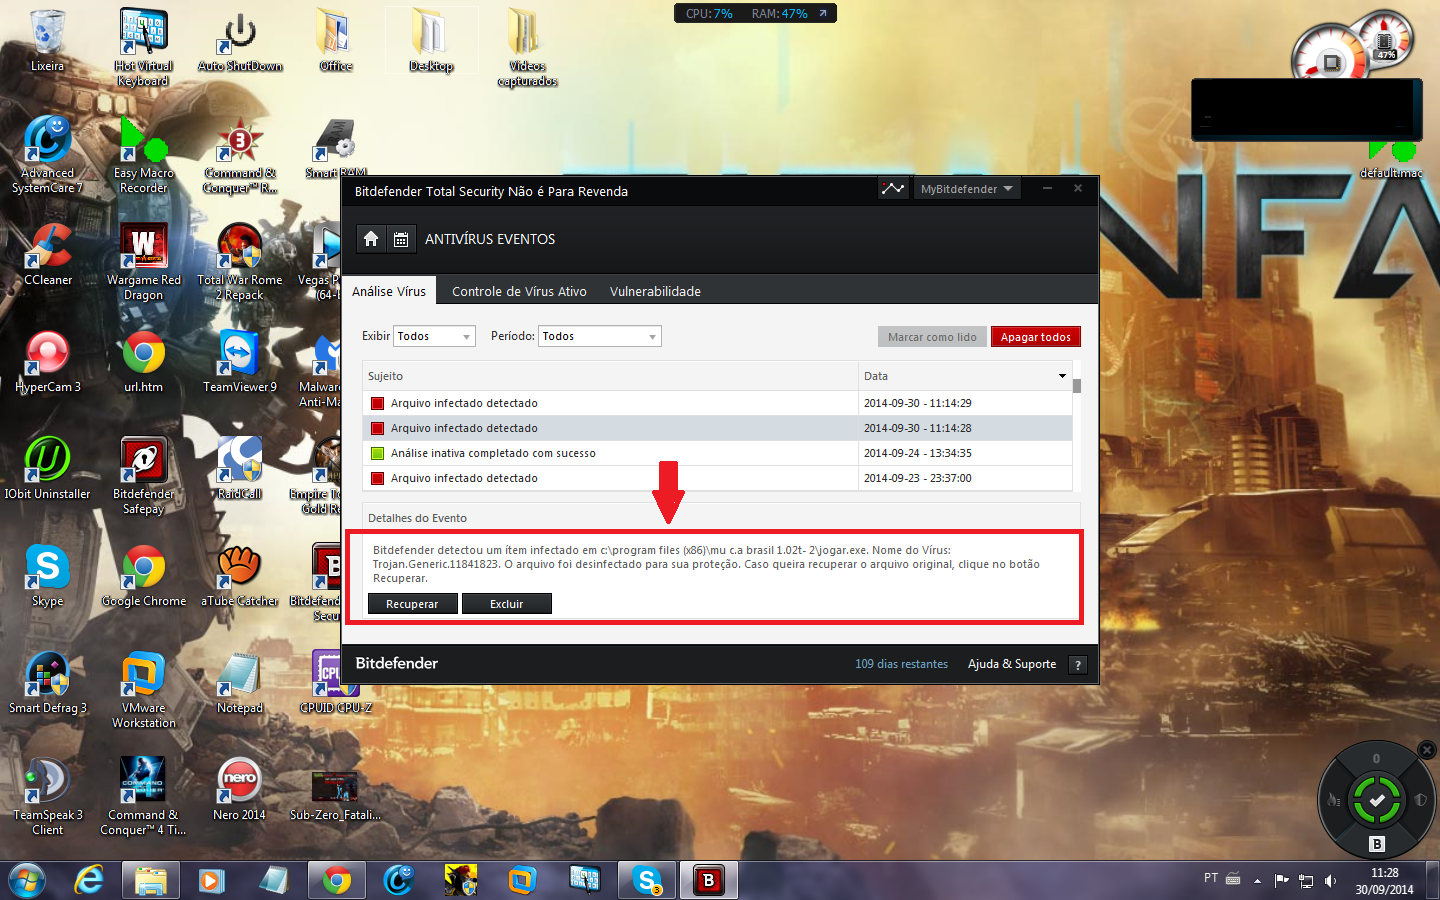This screenshot has width=1440, height=900.
Task: Switch to the Vulnerabilidade tab
Action: pyautogui.click(x=655, y=292)
